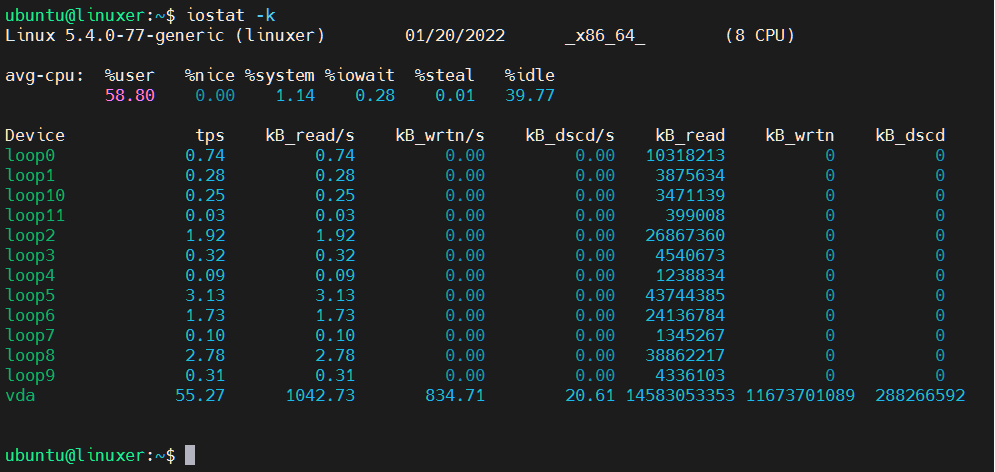Click loop7 kB_read value 1345267

coord(690,336)
